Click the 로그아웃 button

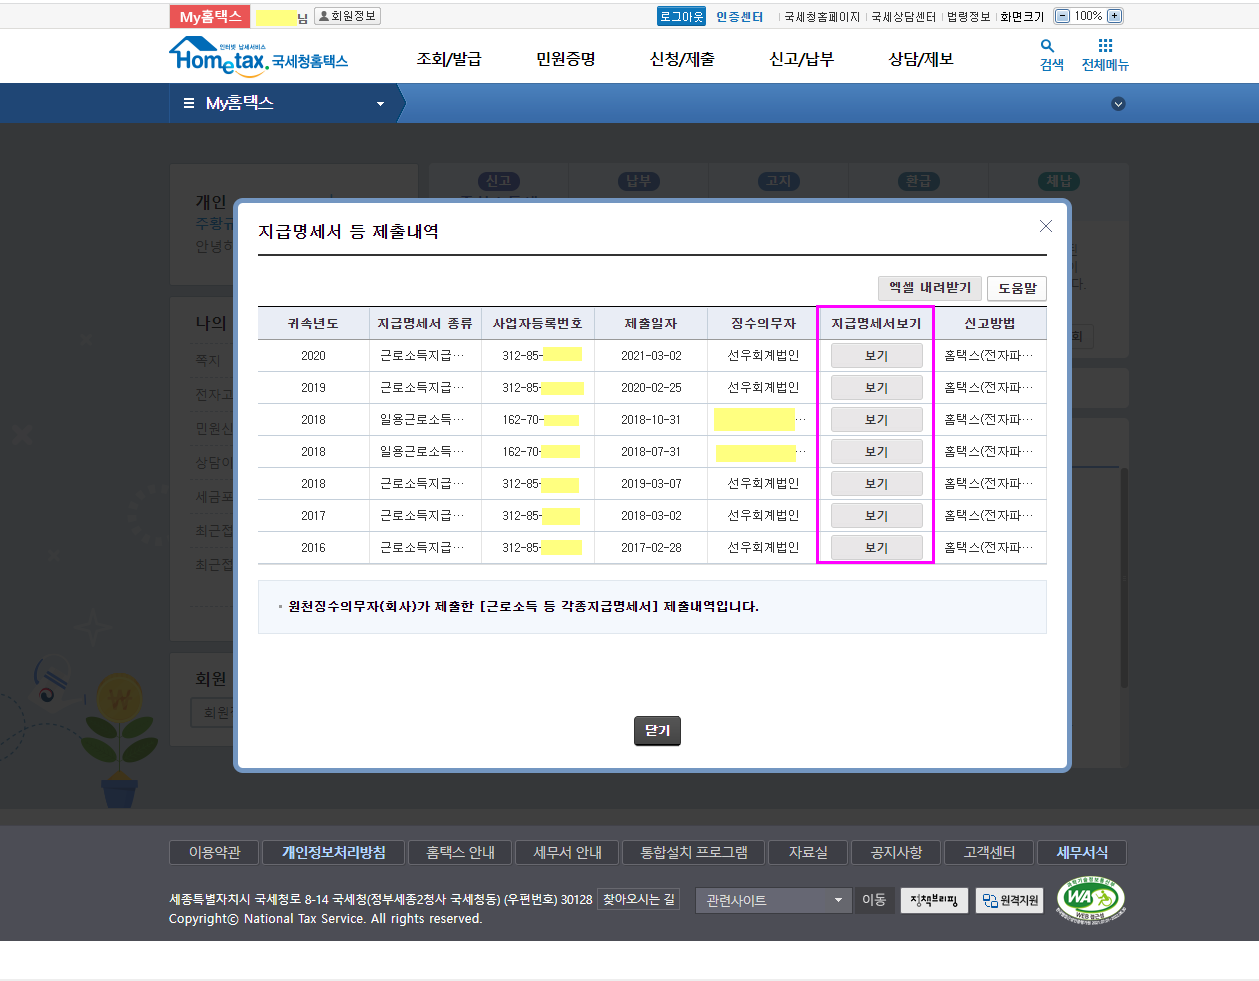pyautogui.click(x=681, y=16)
